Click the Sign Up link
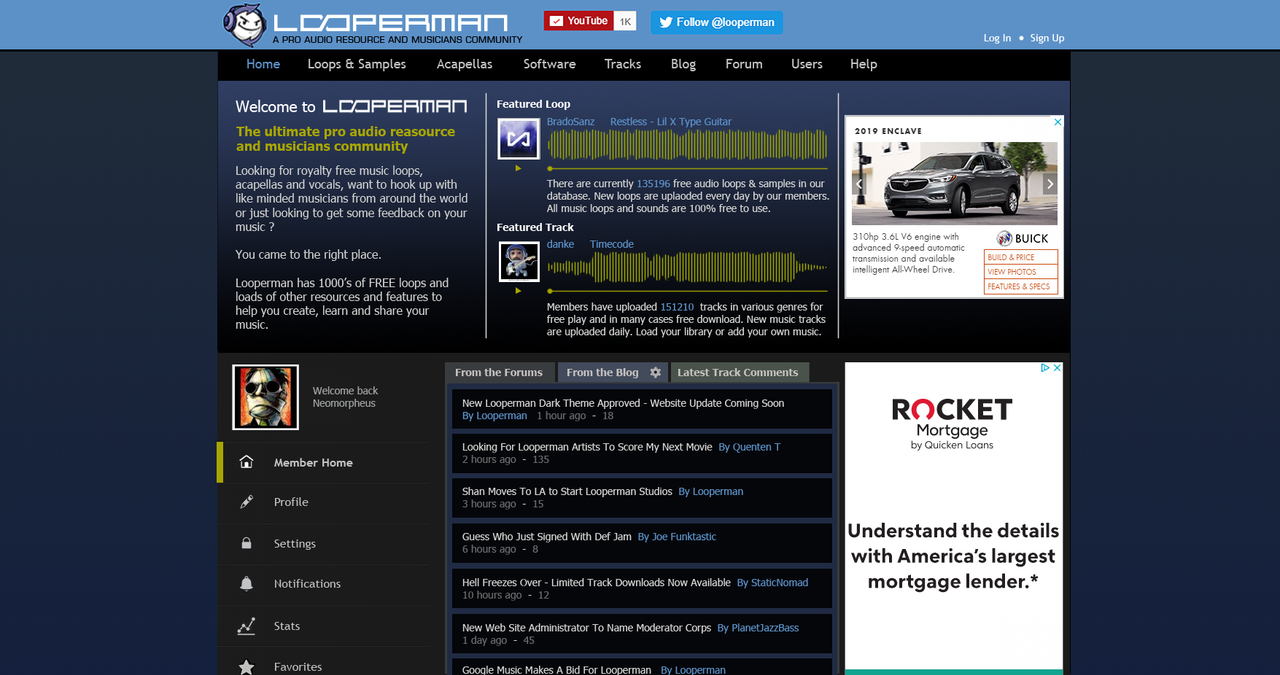The width and height of the screenshot is (1280, 675). click(1047, 38)
